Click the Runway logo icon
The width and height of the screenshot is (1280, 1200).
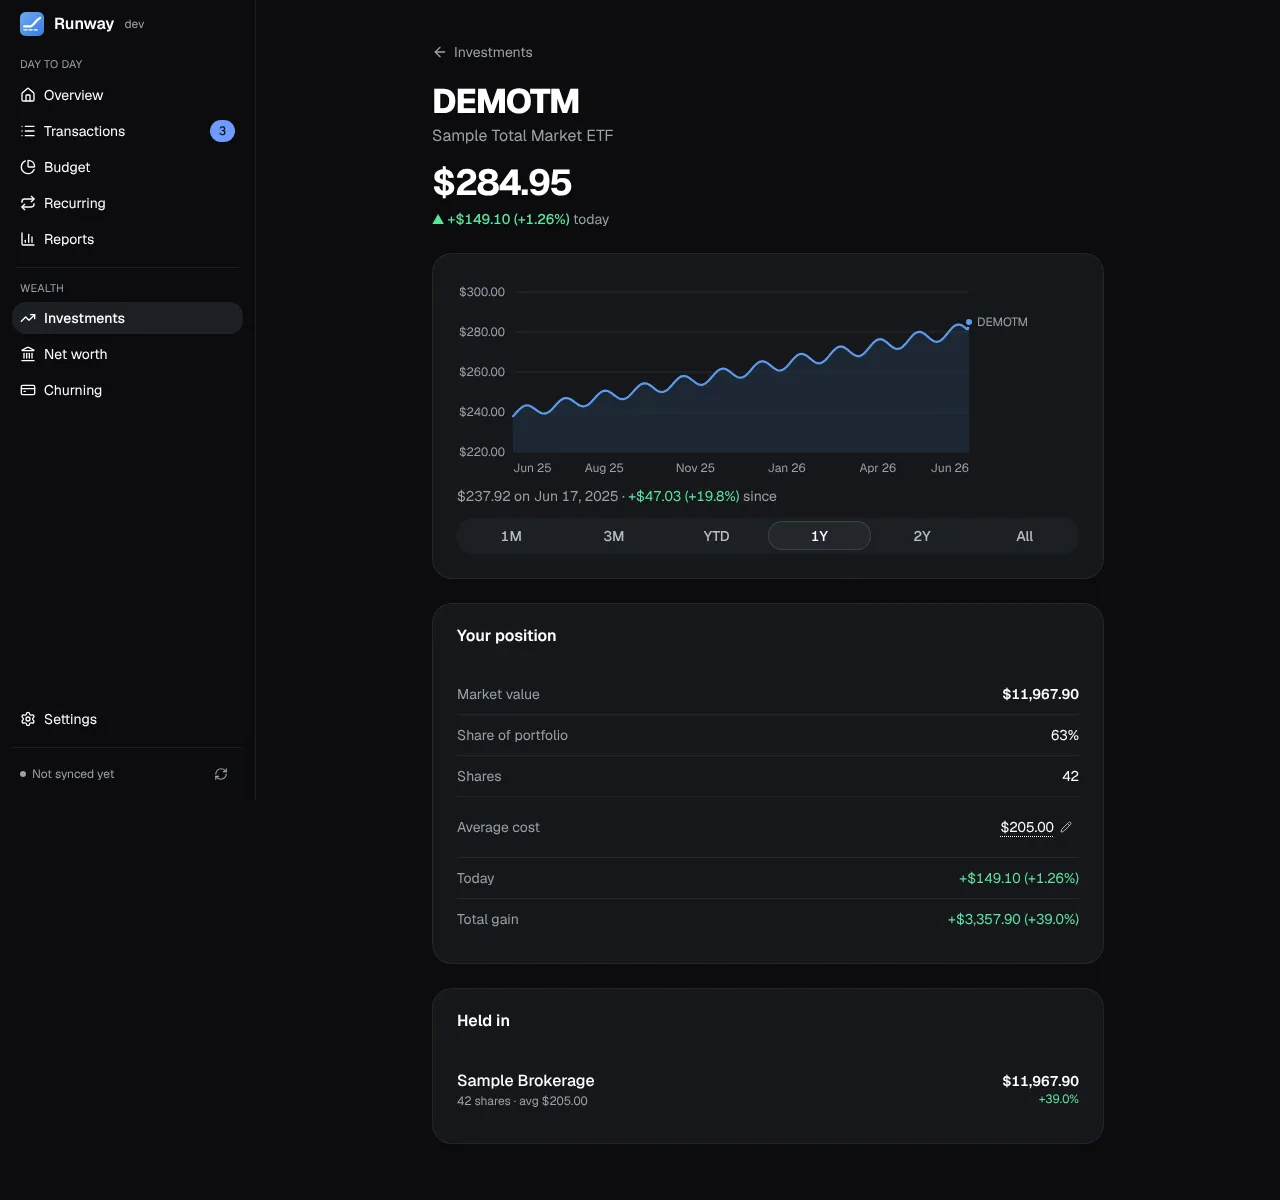tap(32, 24)
